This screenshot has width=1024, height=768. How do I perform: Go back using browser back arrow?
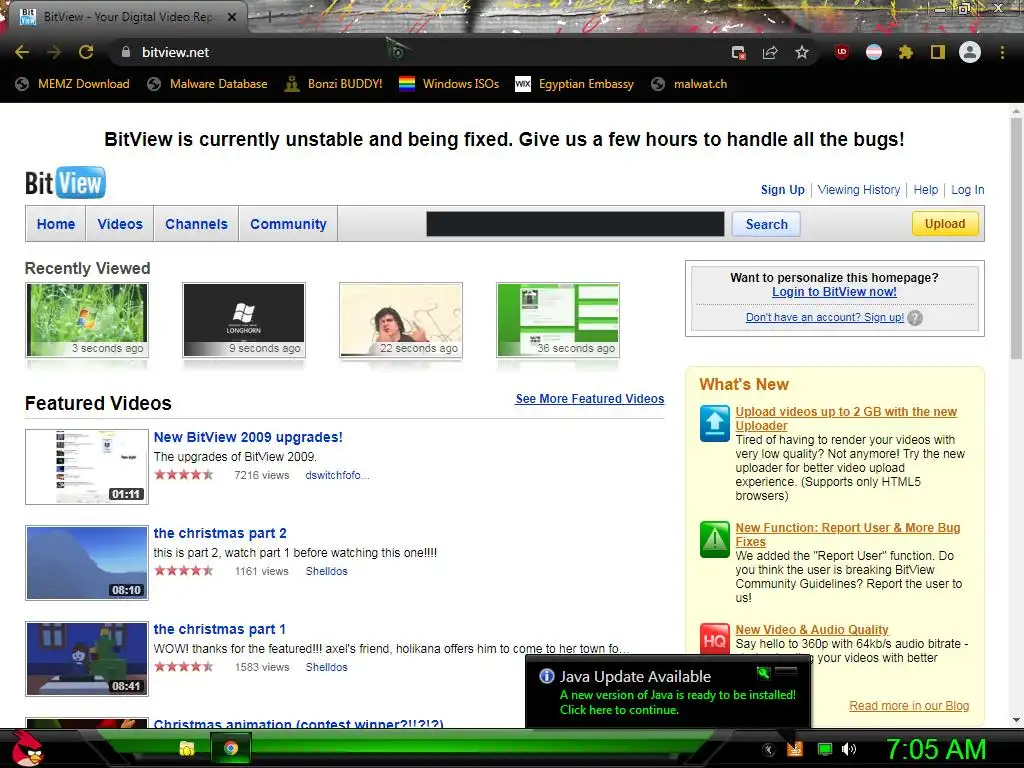pos(22,52)
